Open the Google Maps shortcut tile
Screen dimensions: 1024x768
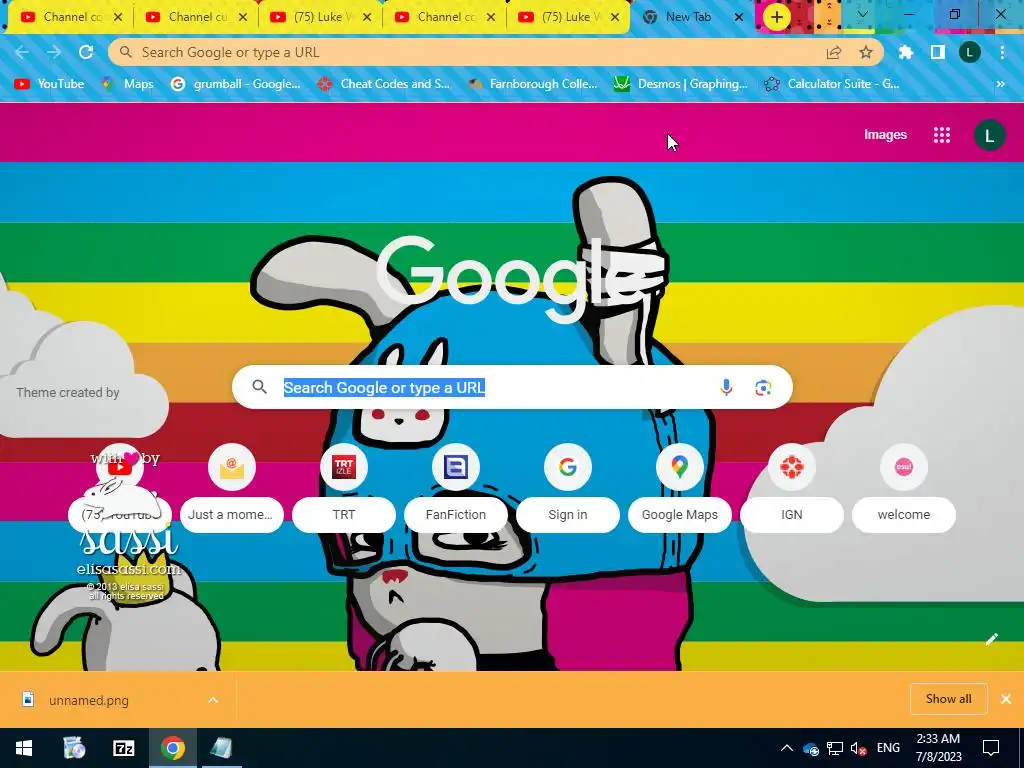click(x=680, y=488)
